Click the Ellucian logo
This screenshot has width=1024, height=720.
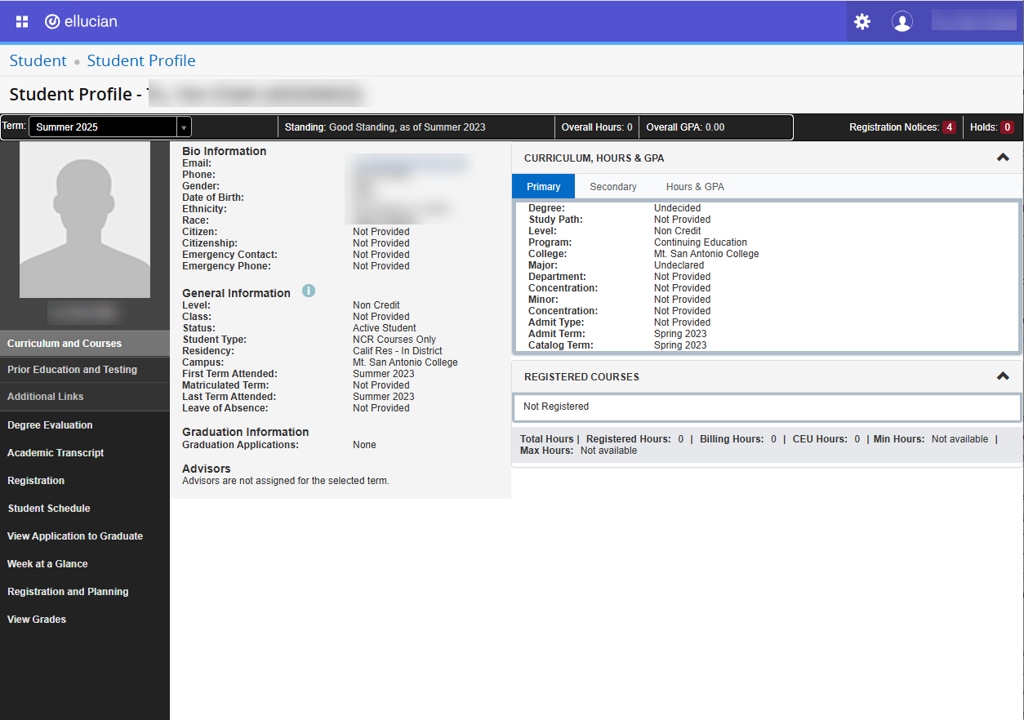click(81, 21)
